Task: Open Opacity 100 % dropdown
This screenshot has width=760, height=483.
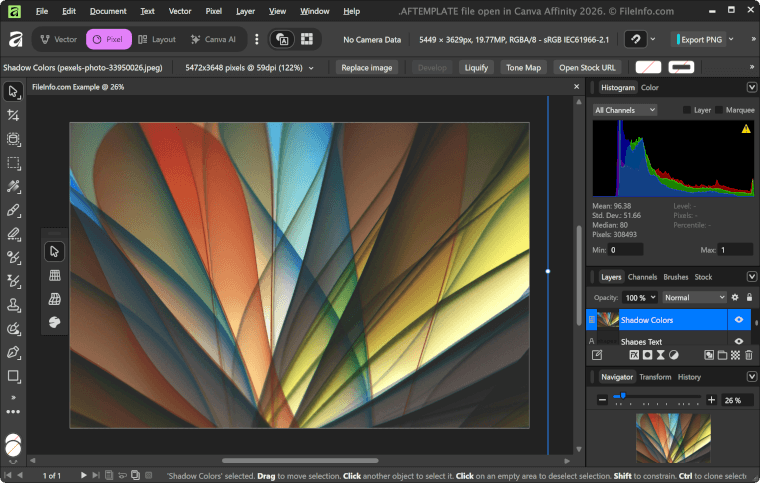Action: click(x=640, y=297)
